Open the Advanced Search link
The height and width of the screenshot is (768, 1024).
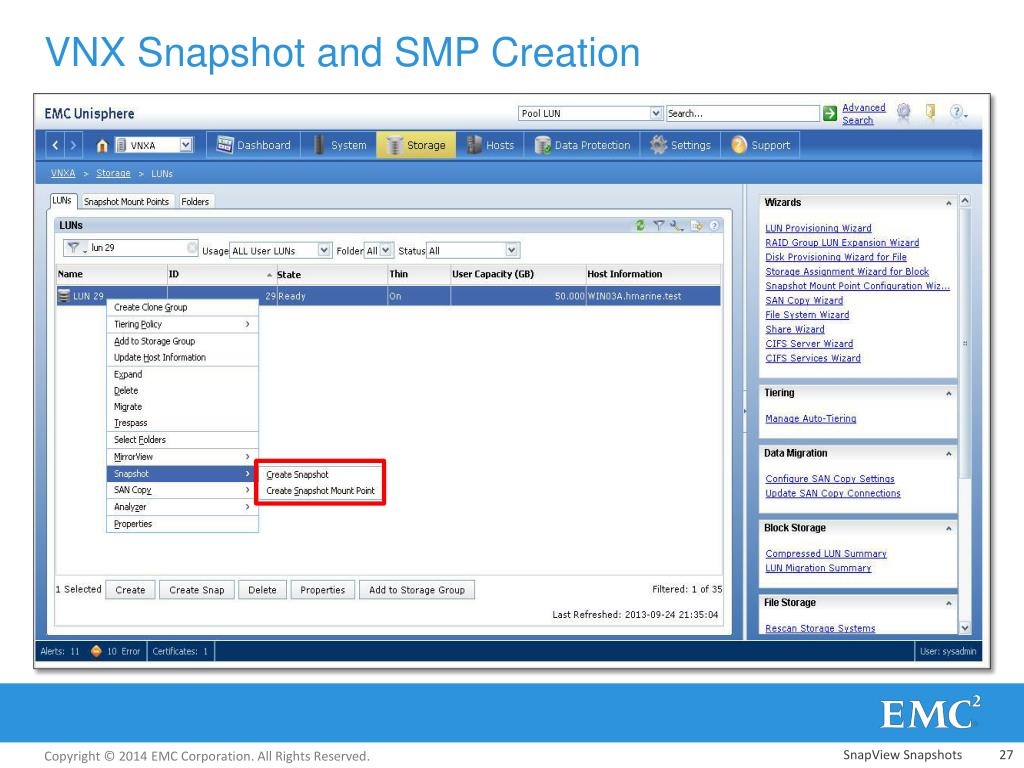click(x=863, y=114)
